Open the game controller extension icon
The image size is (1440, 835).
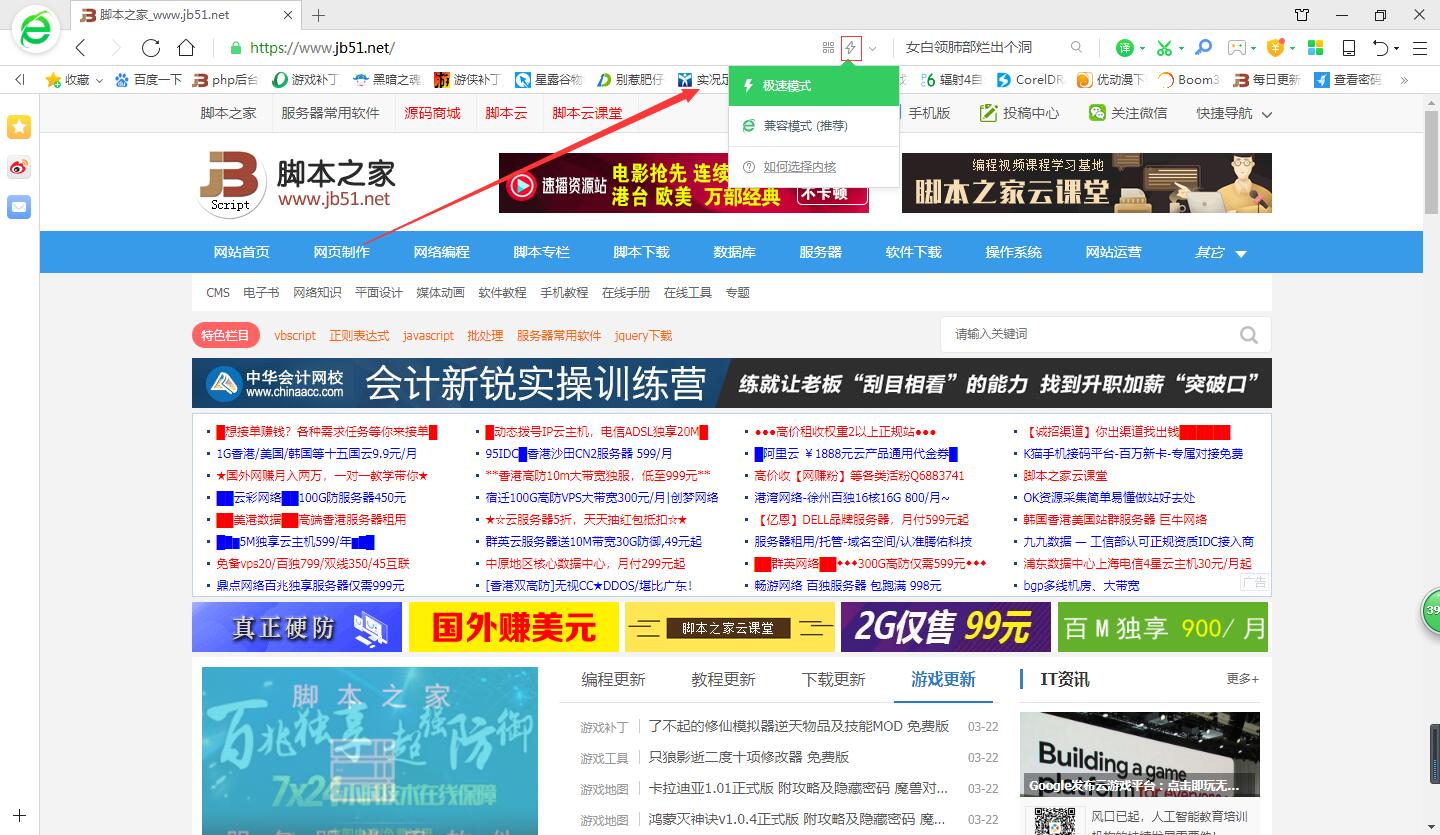click(x=1237, y=47)
